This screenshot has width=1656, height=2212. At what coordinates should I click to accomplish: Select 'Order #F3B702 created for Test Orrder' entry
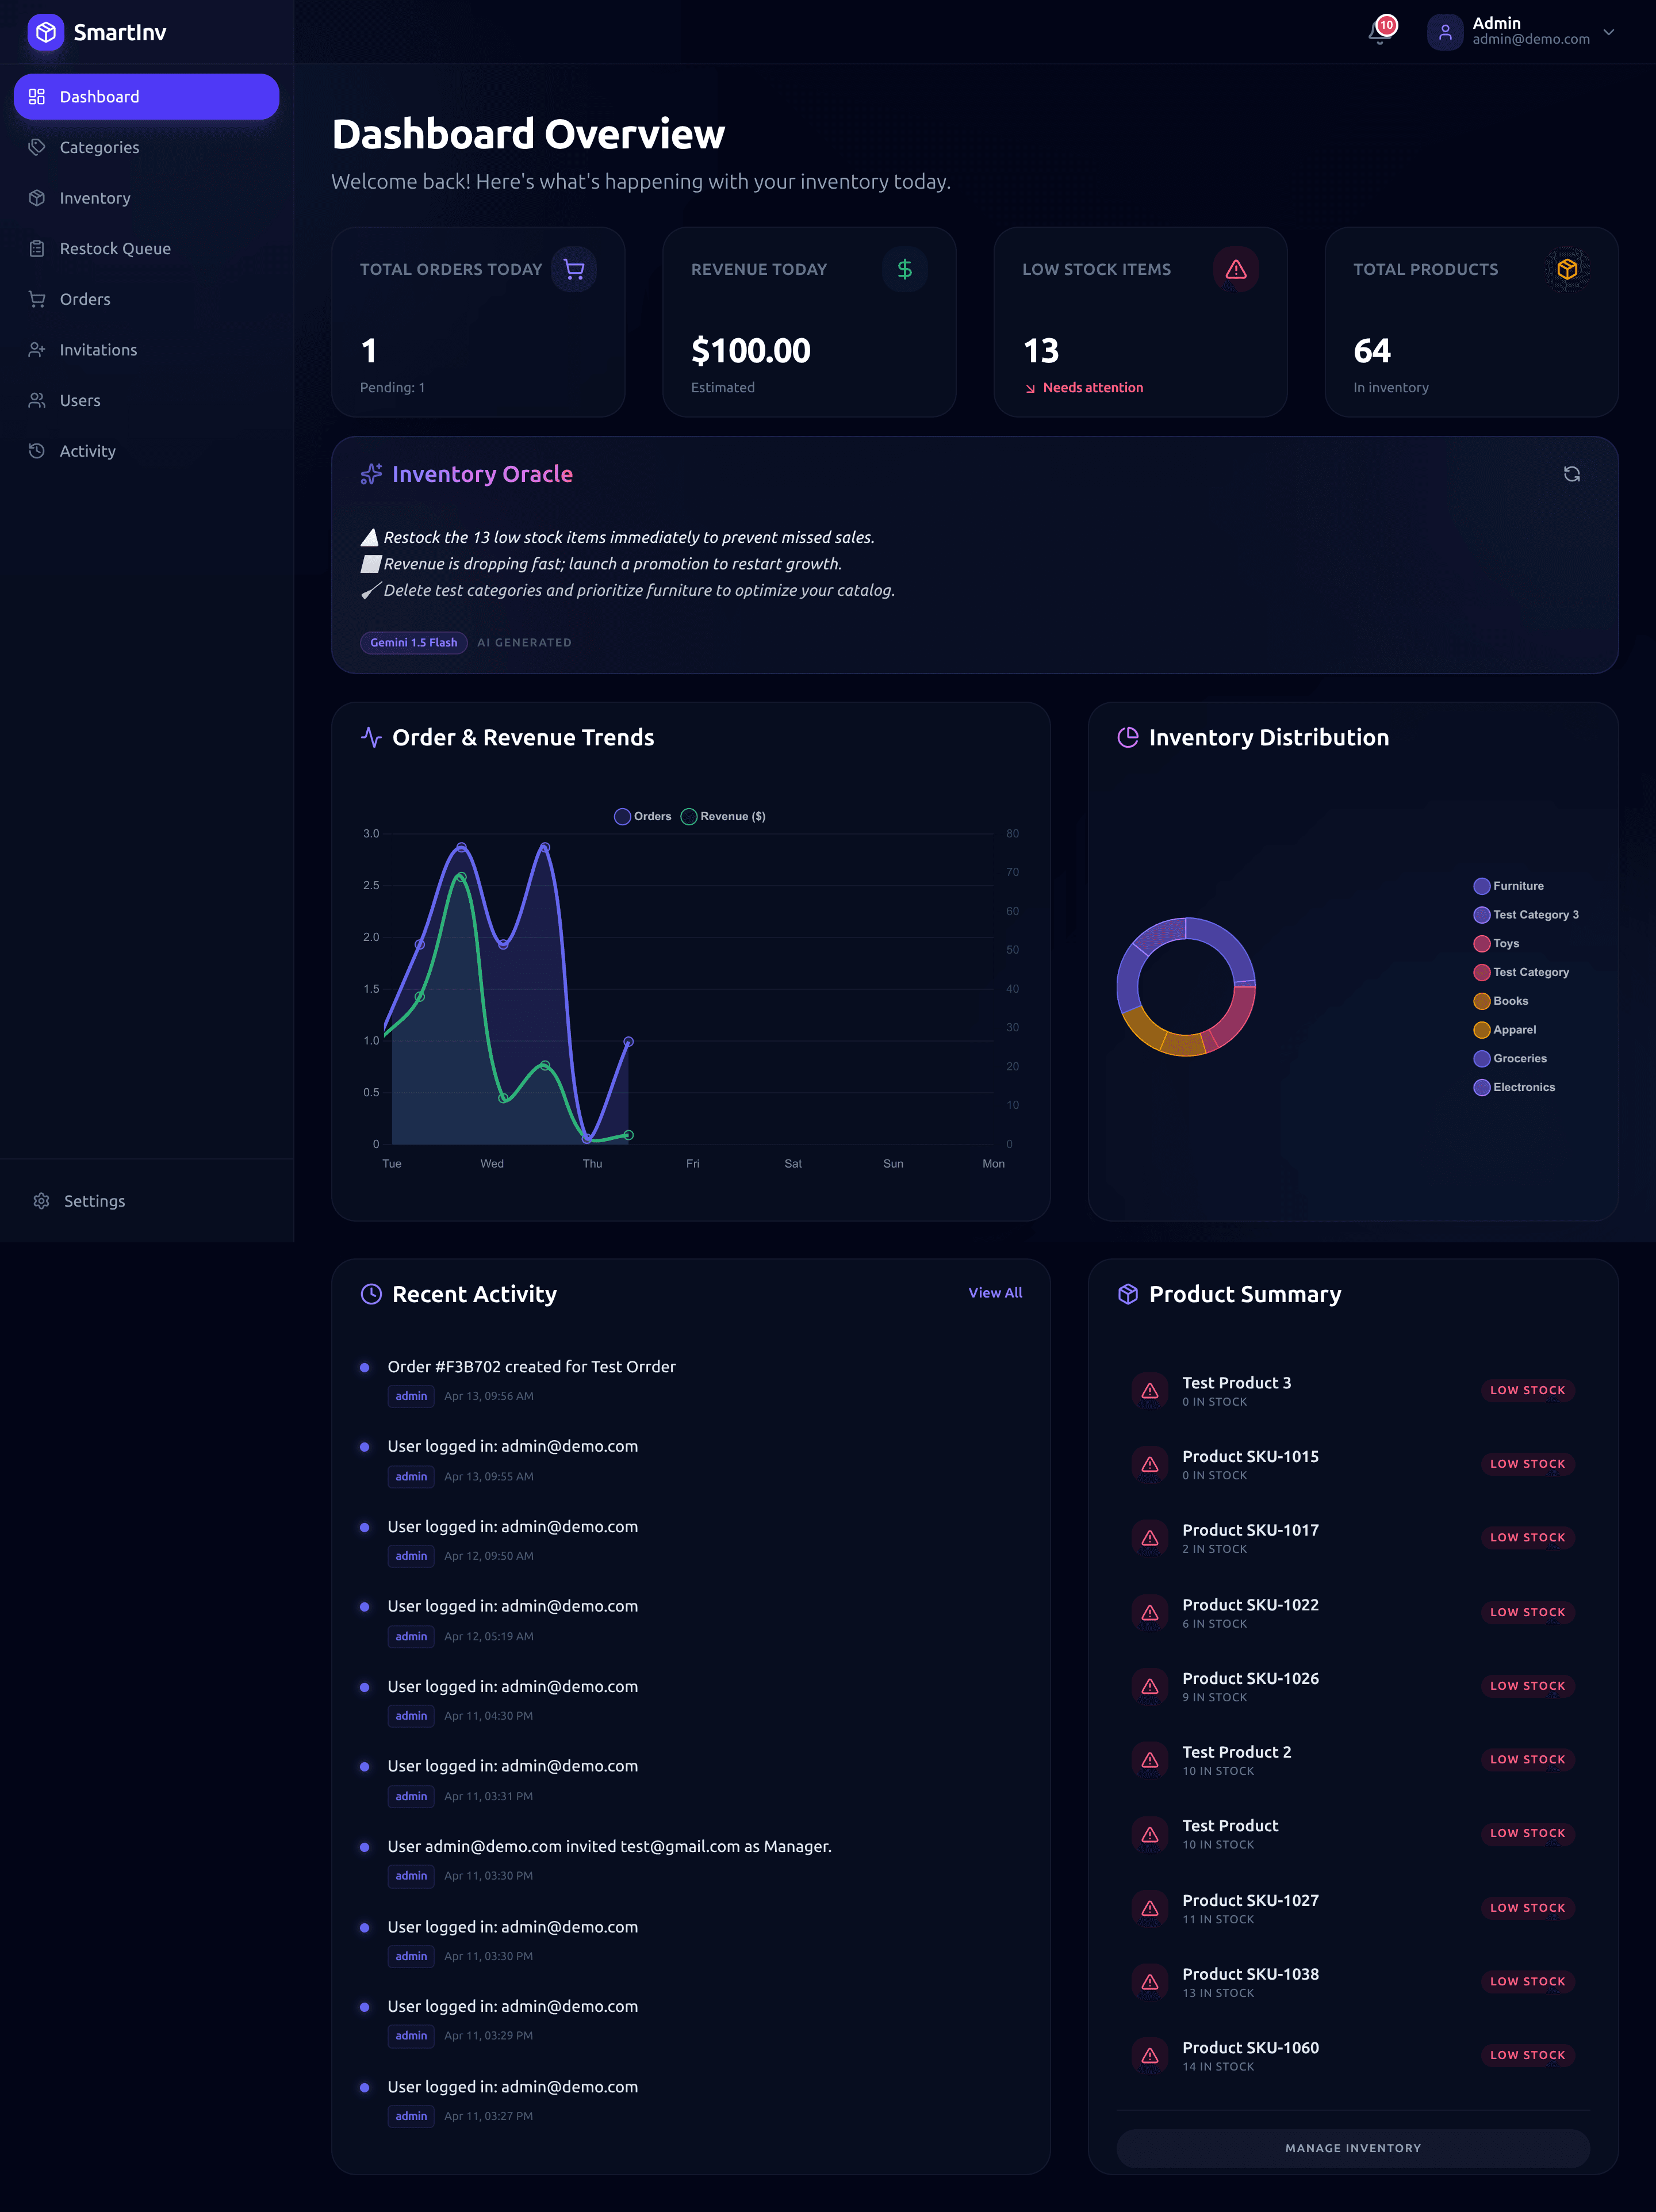pos(531,1367)
